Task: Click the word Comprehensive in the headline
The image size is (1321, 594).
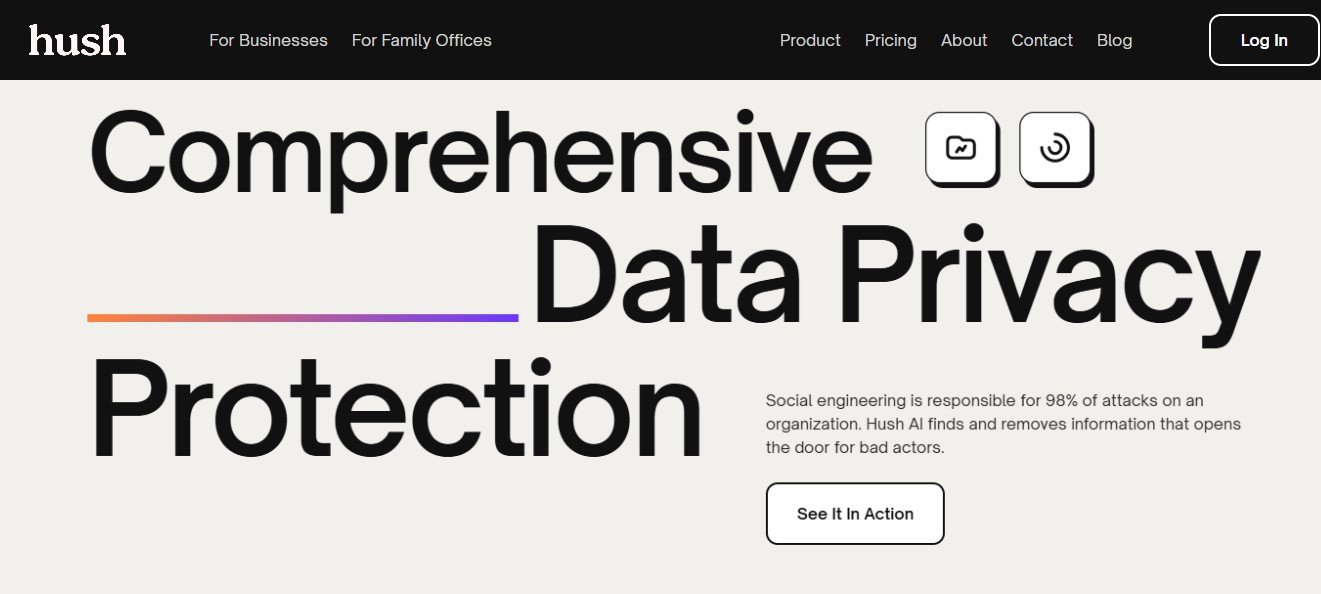Action: (480, 152)
